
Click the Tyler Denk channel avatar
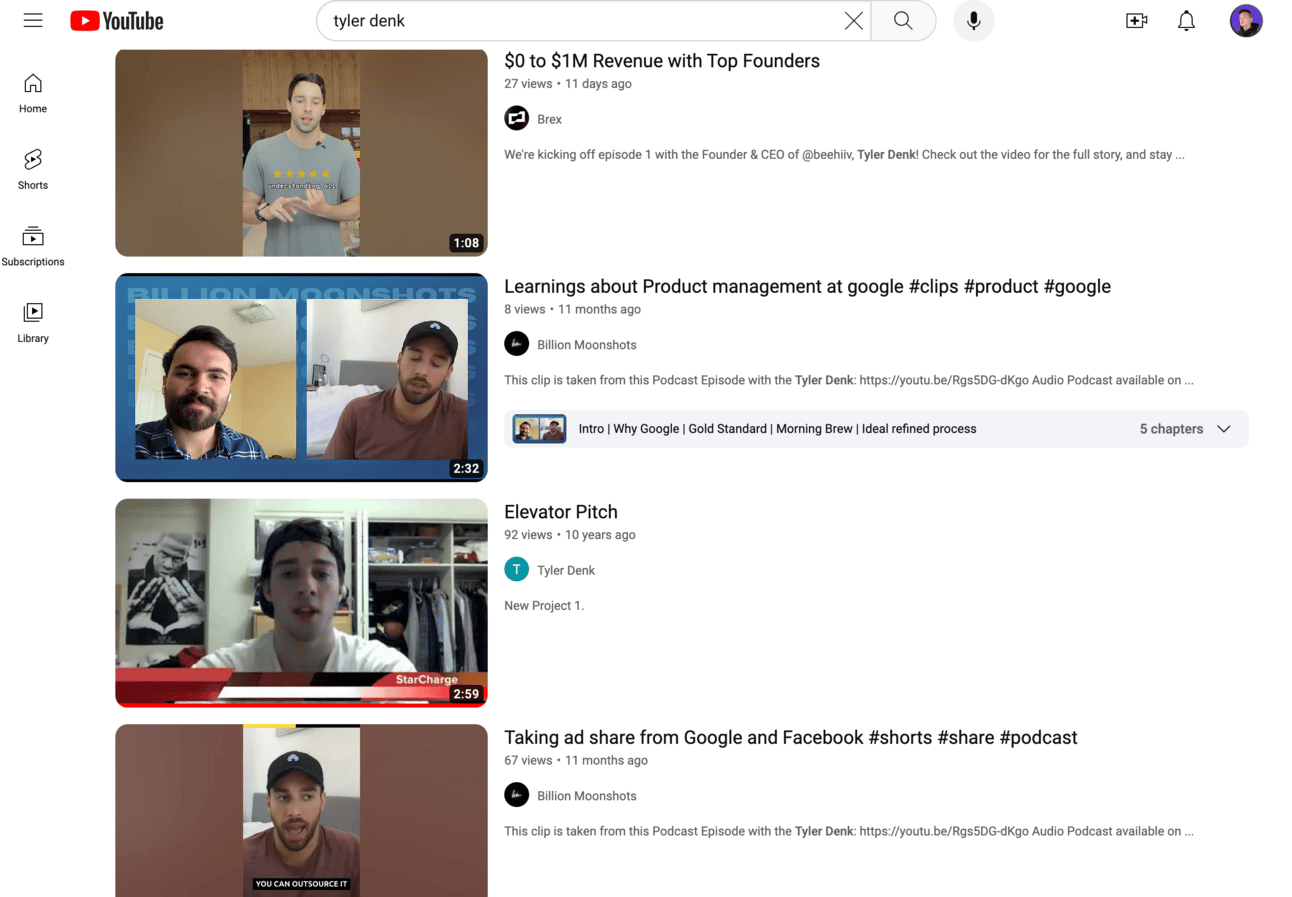click(516, 570)
